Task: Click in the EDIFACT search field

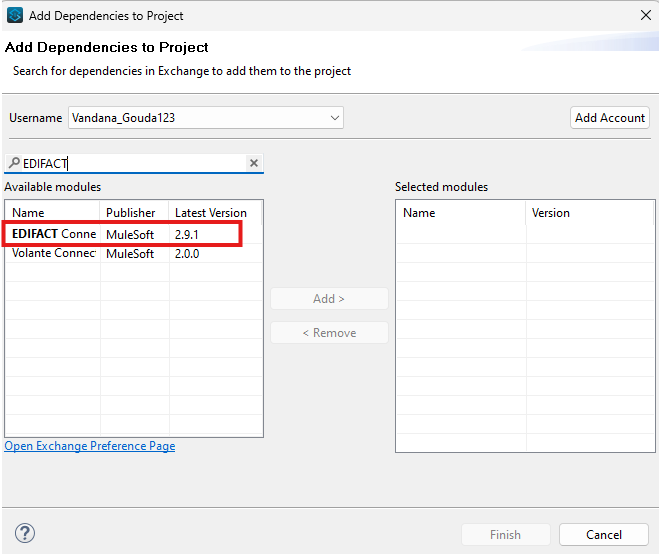Action: coord(134,163)
